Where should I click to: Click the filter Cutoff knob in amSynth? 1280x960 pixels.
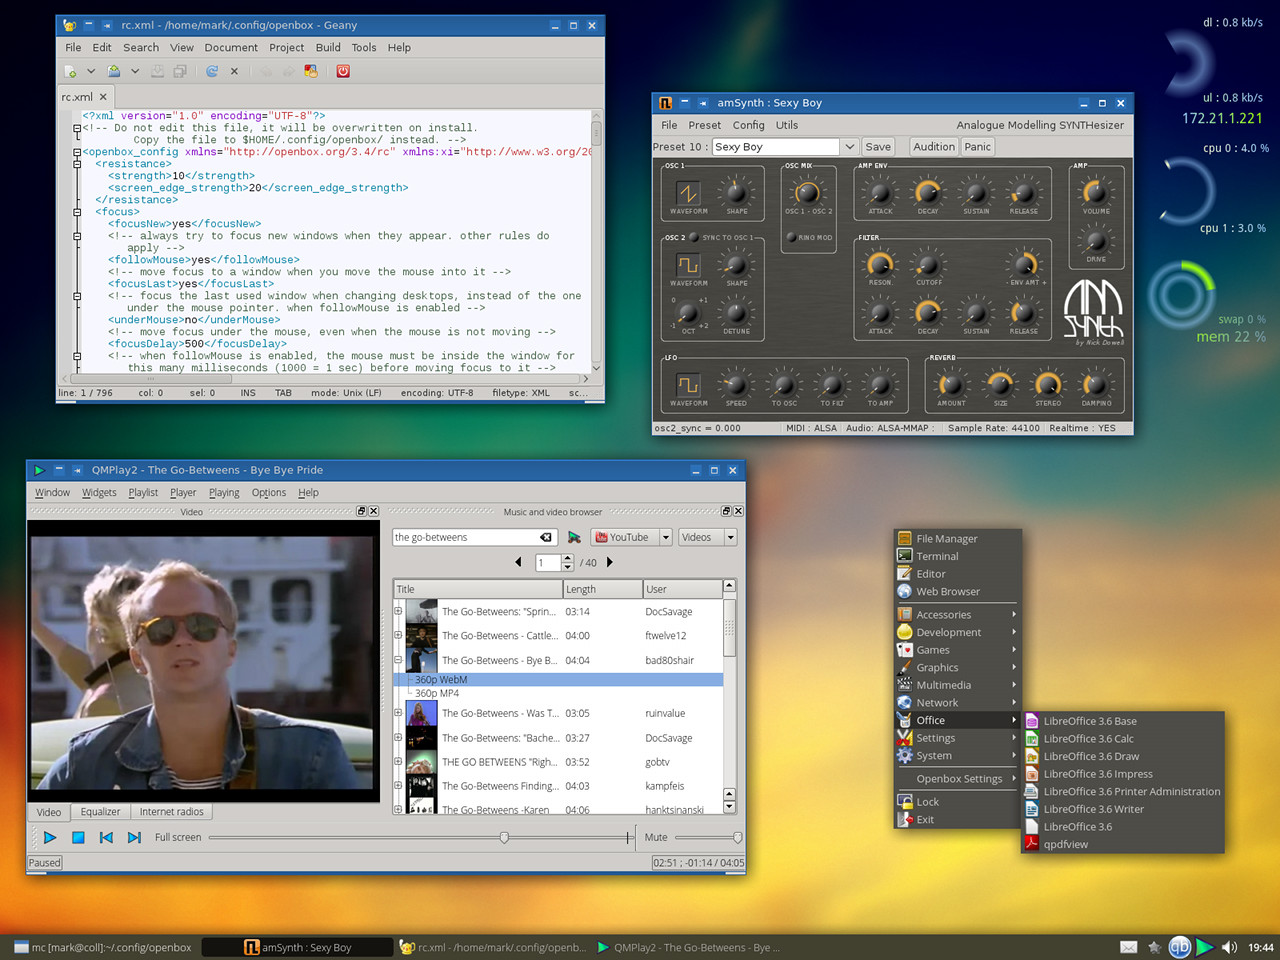[x=928, y=264]
